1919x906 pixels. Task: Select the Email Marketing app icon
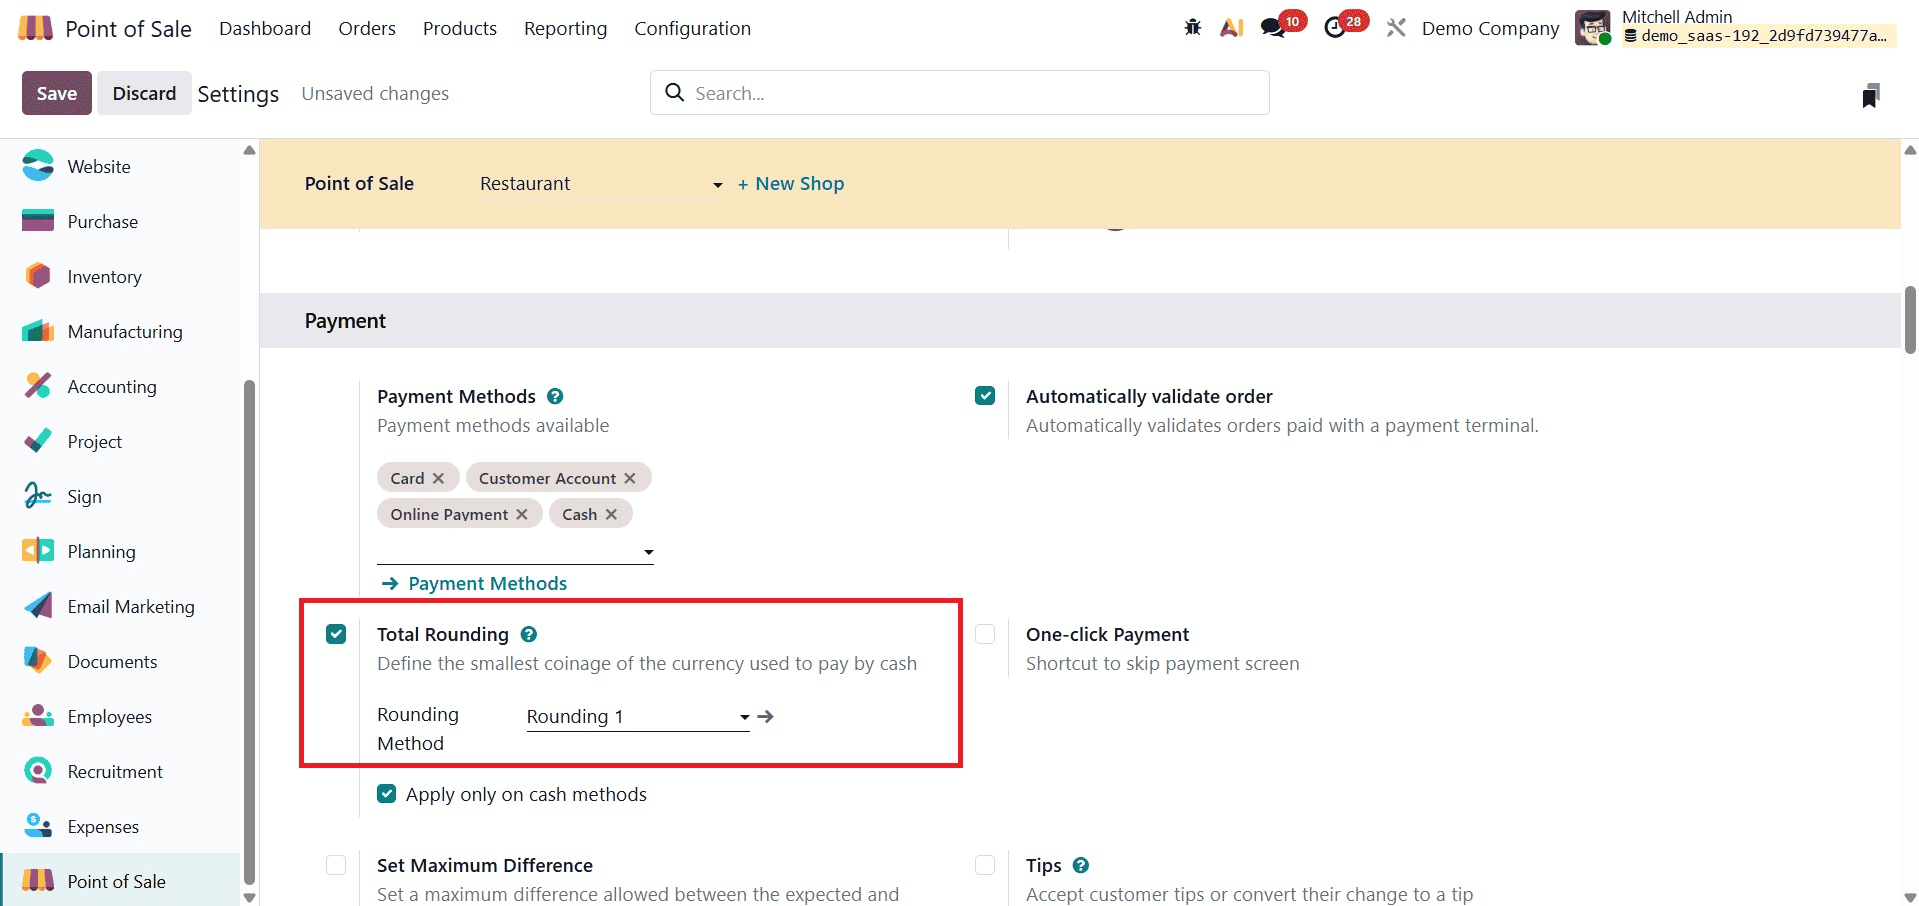pyautogui.click(x=36, y=606)
